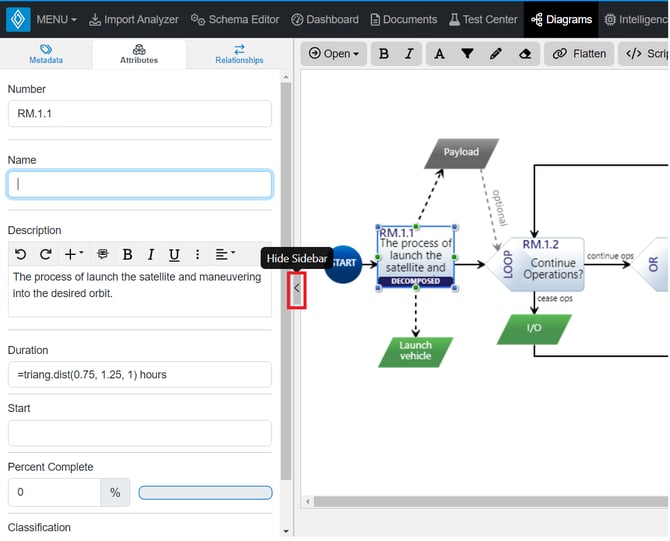Open the vertical dots more options in Description toolbar

coord(198,255)
